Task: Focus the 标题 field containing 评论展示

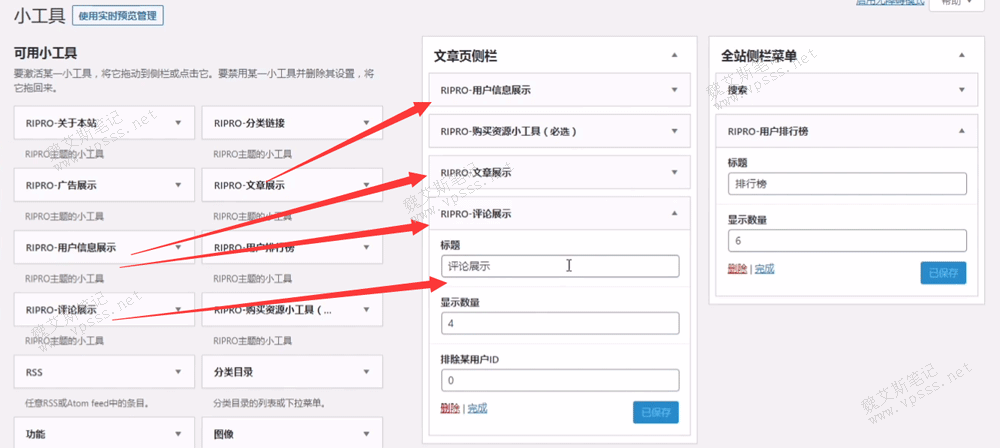Action: (x=560, y=266)
